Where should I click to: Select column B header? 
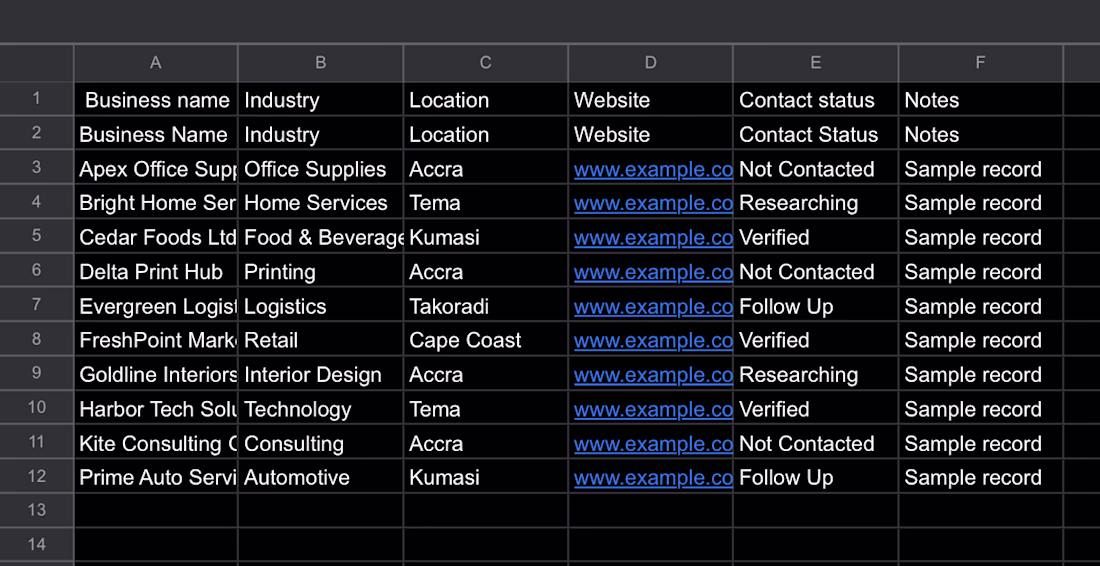click(x=321, y=63)
